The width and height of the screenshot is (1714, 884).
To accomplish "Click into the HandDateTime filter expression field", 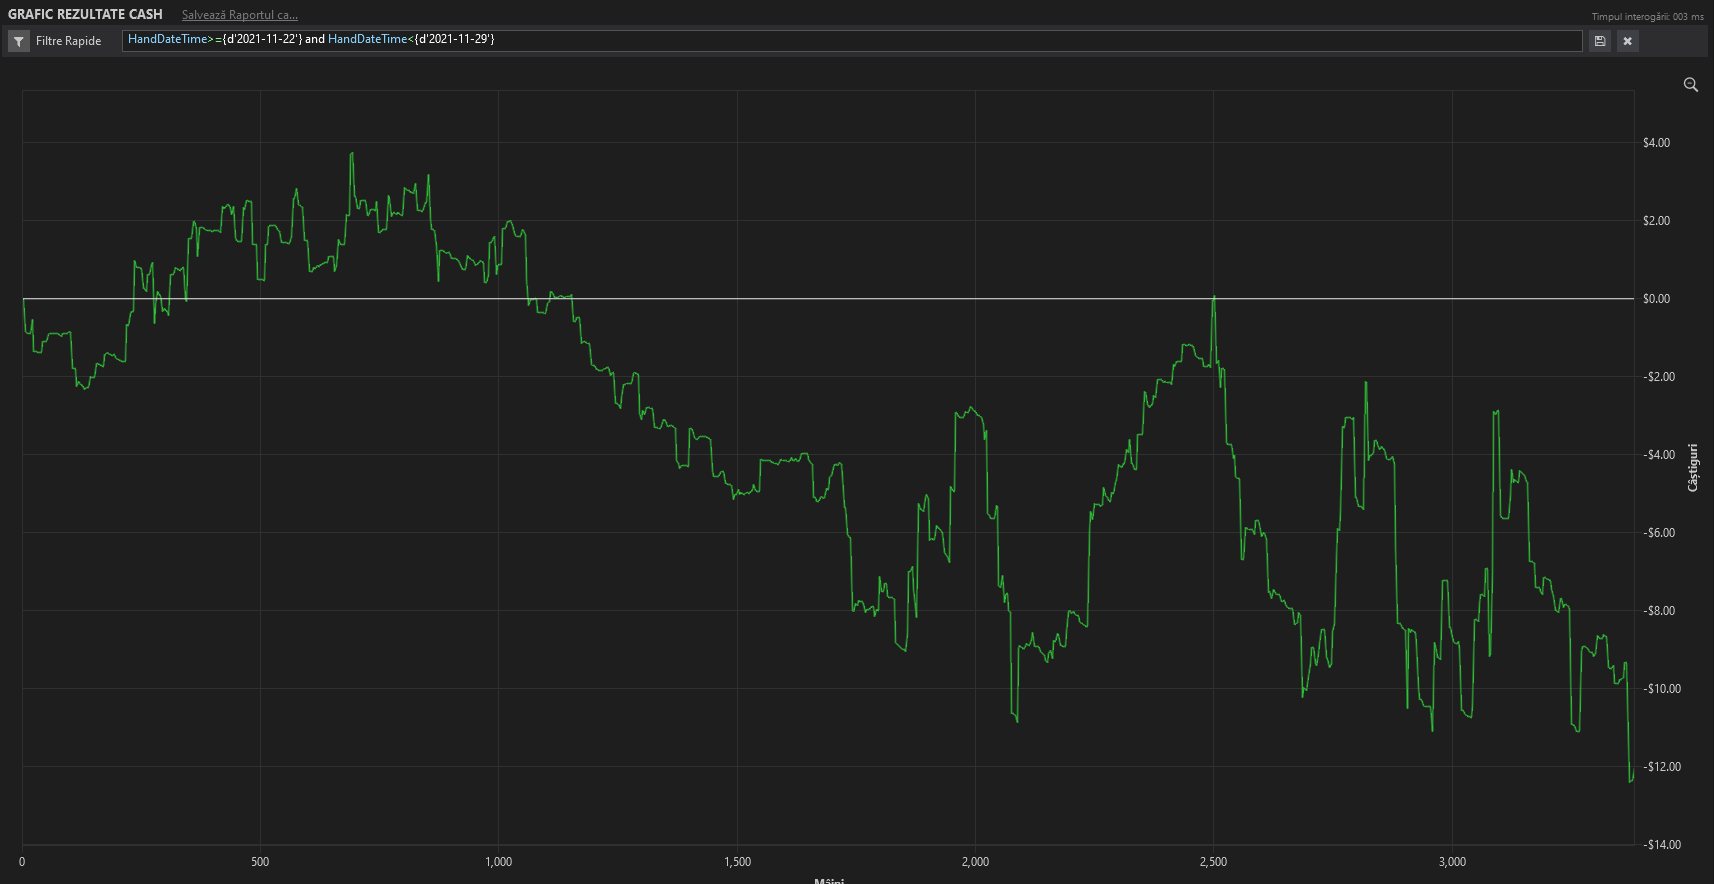I will 852,40.
